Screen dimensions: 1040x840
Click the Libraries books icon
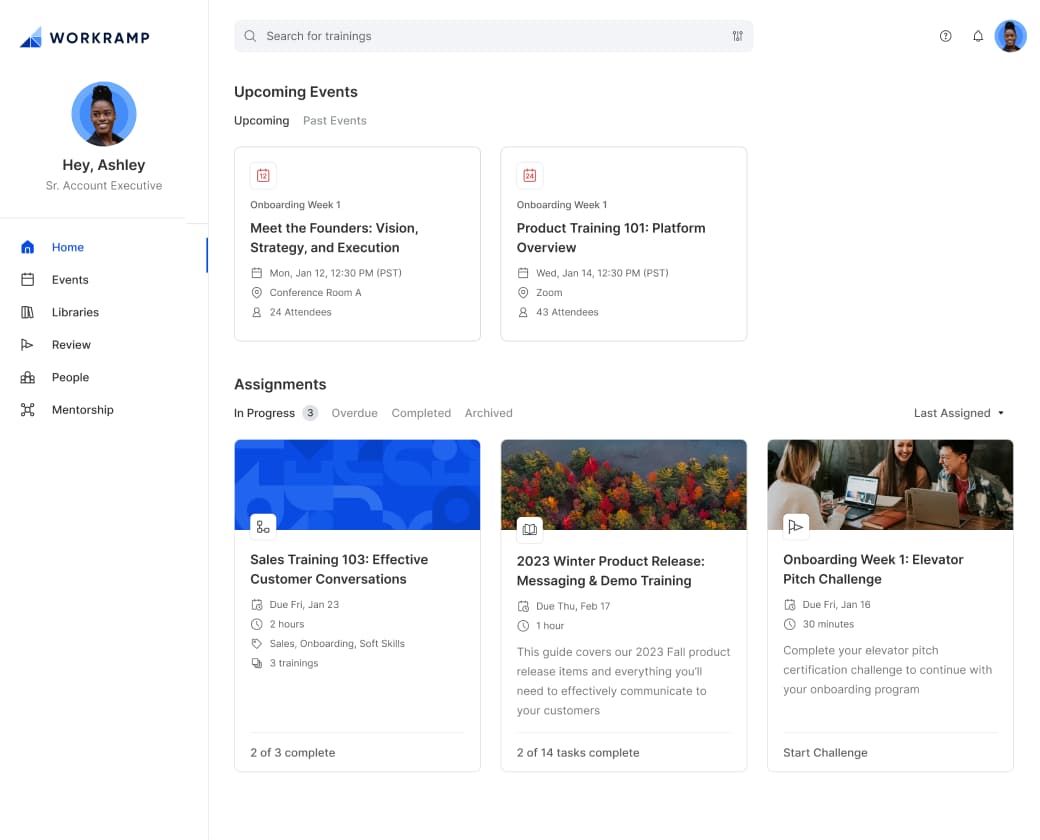coord(28,312)
